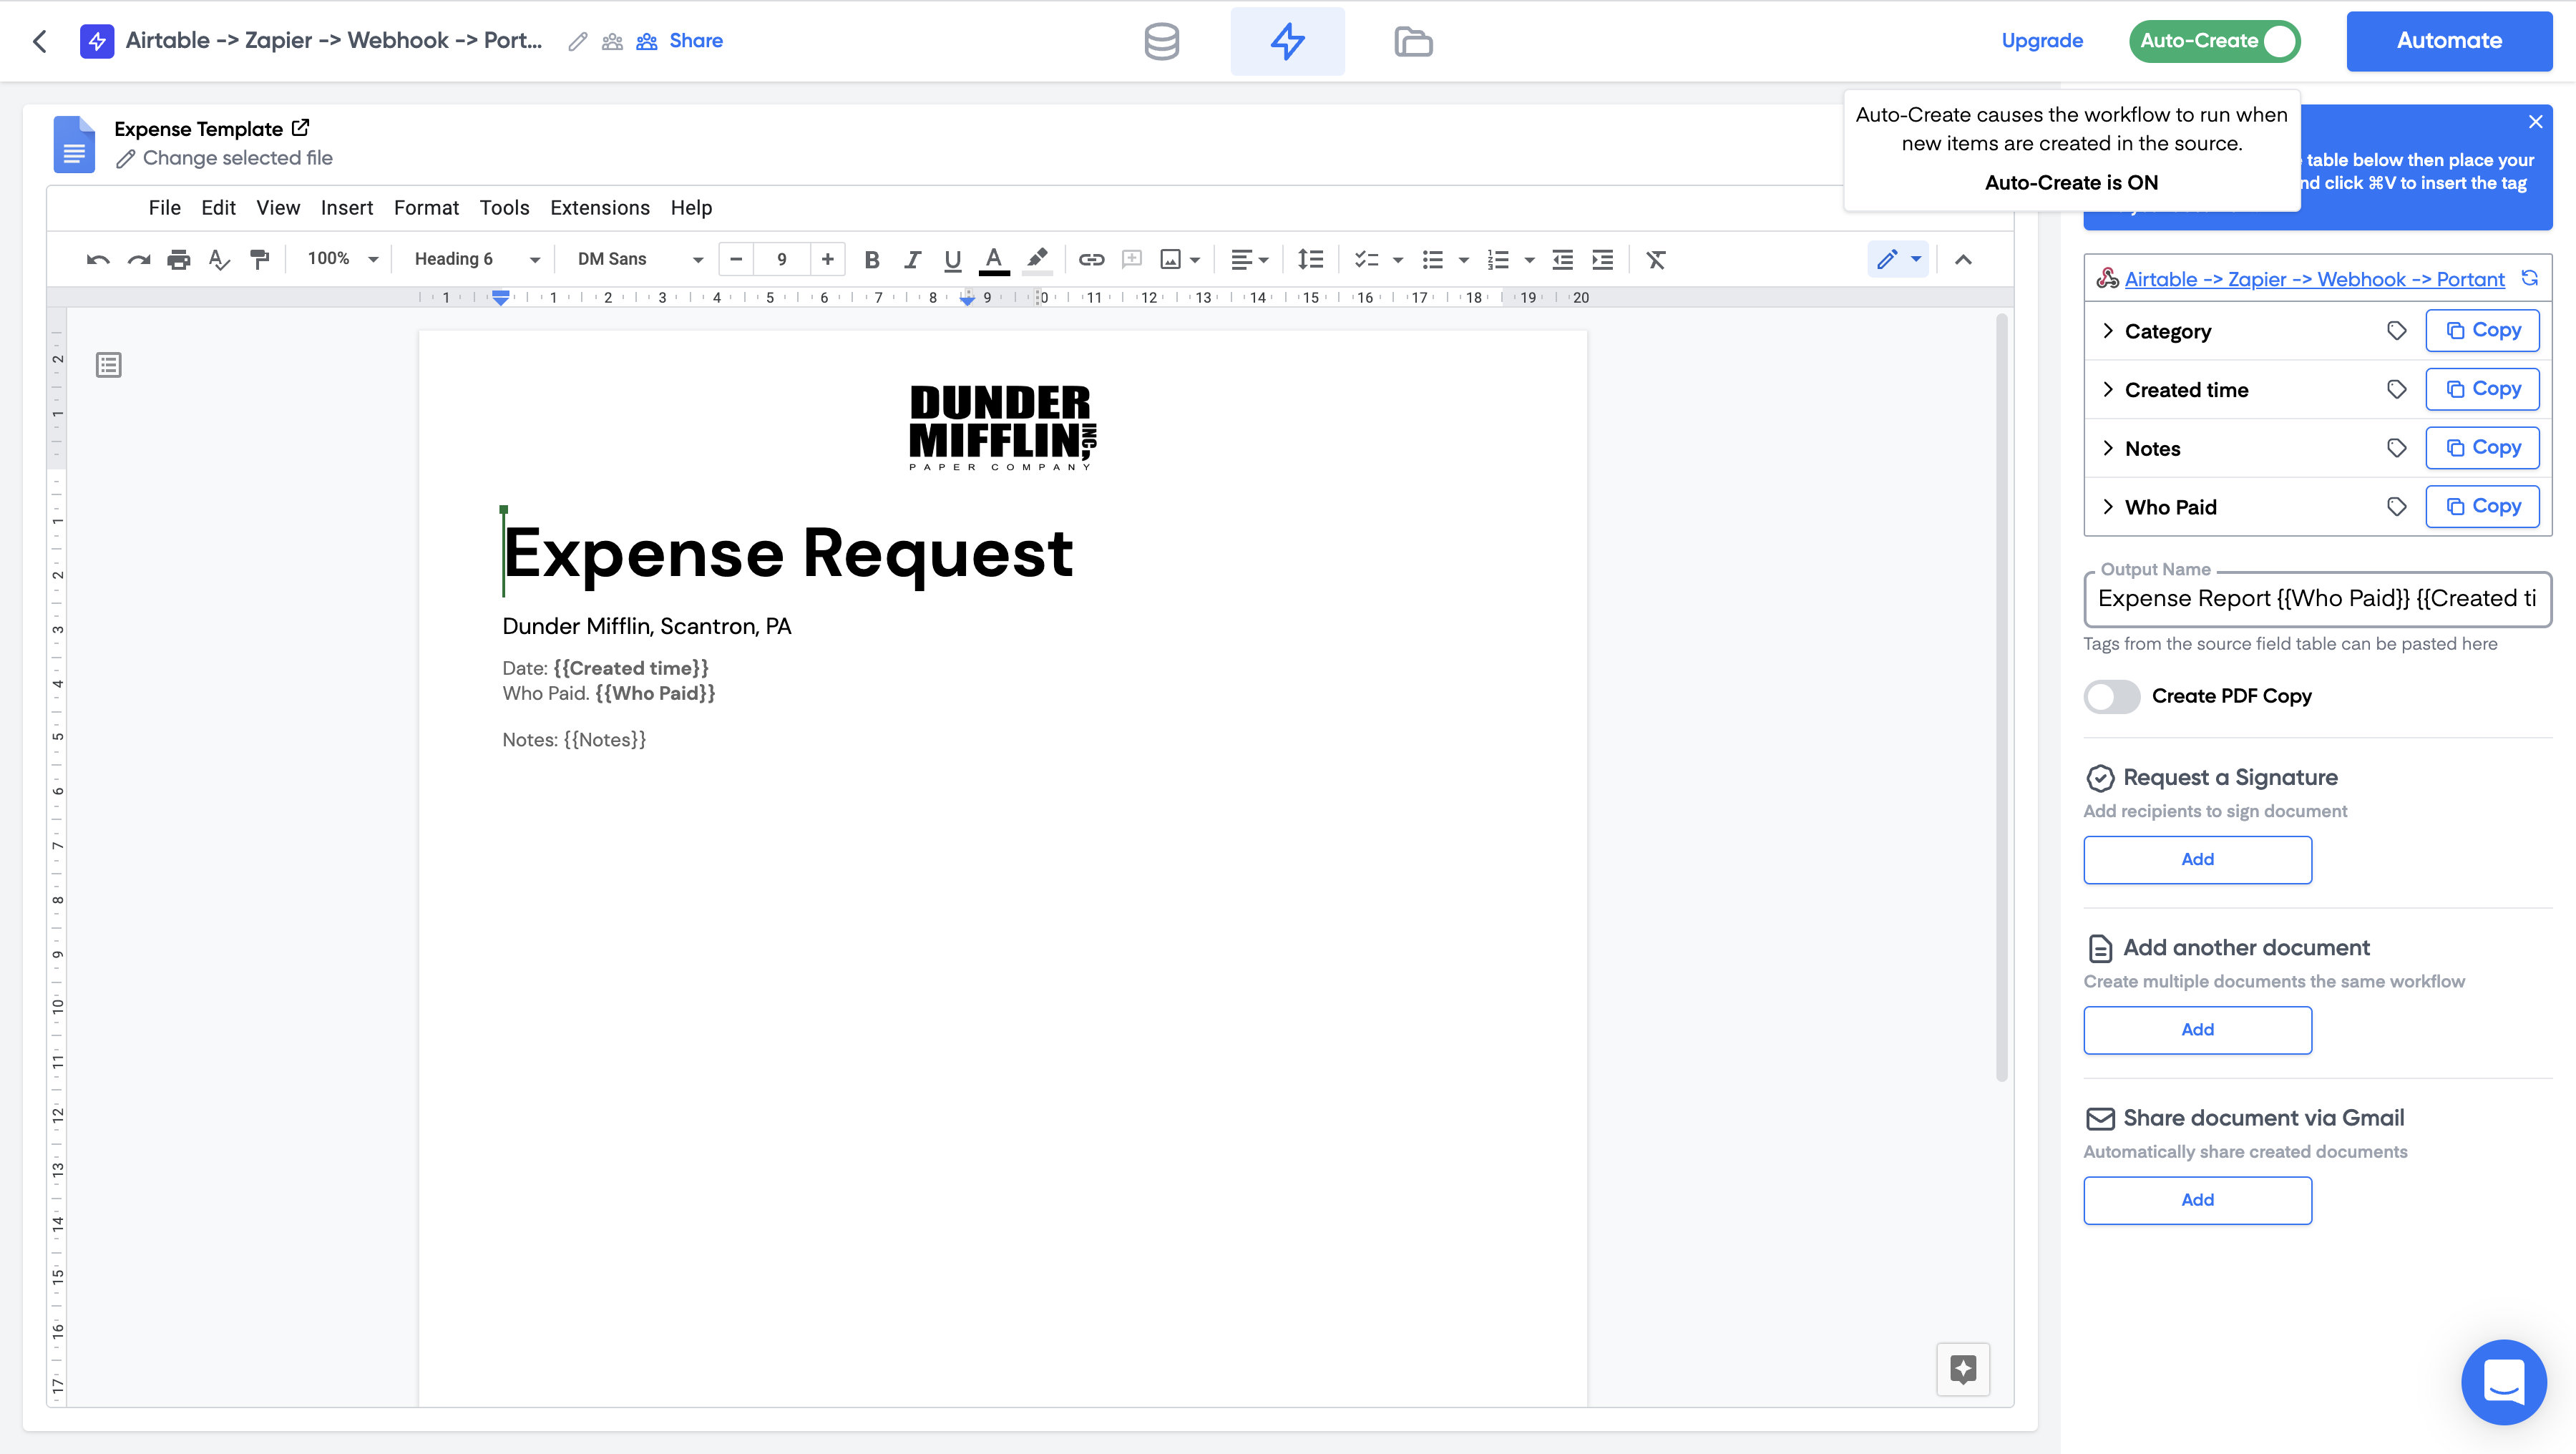Click the tag icon beside Notes

click(2396, 448)
